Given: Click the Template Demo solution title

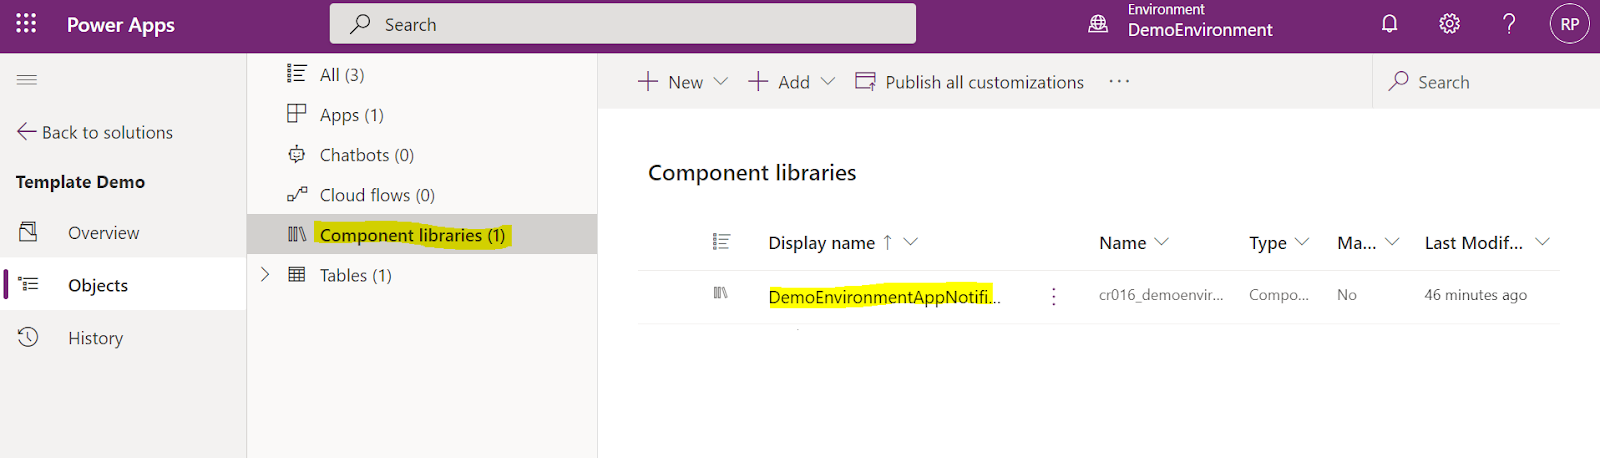Looking at the screenshot, I should click(x=80, y=182).
